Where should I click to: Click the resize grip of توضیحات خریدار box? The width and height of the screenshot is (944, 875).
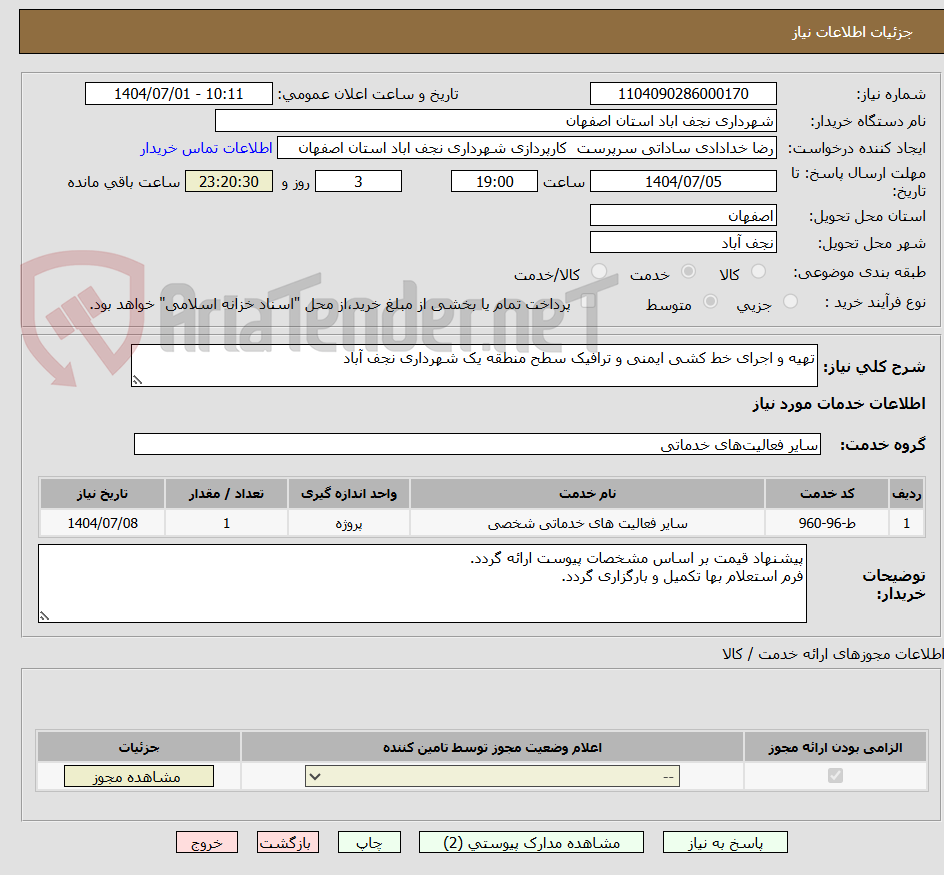coord(44,616)
